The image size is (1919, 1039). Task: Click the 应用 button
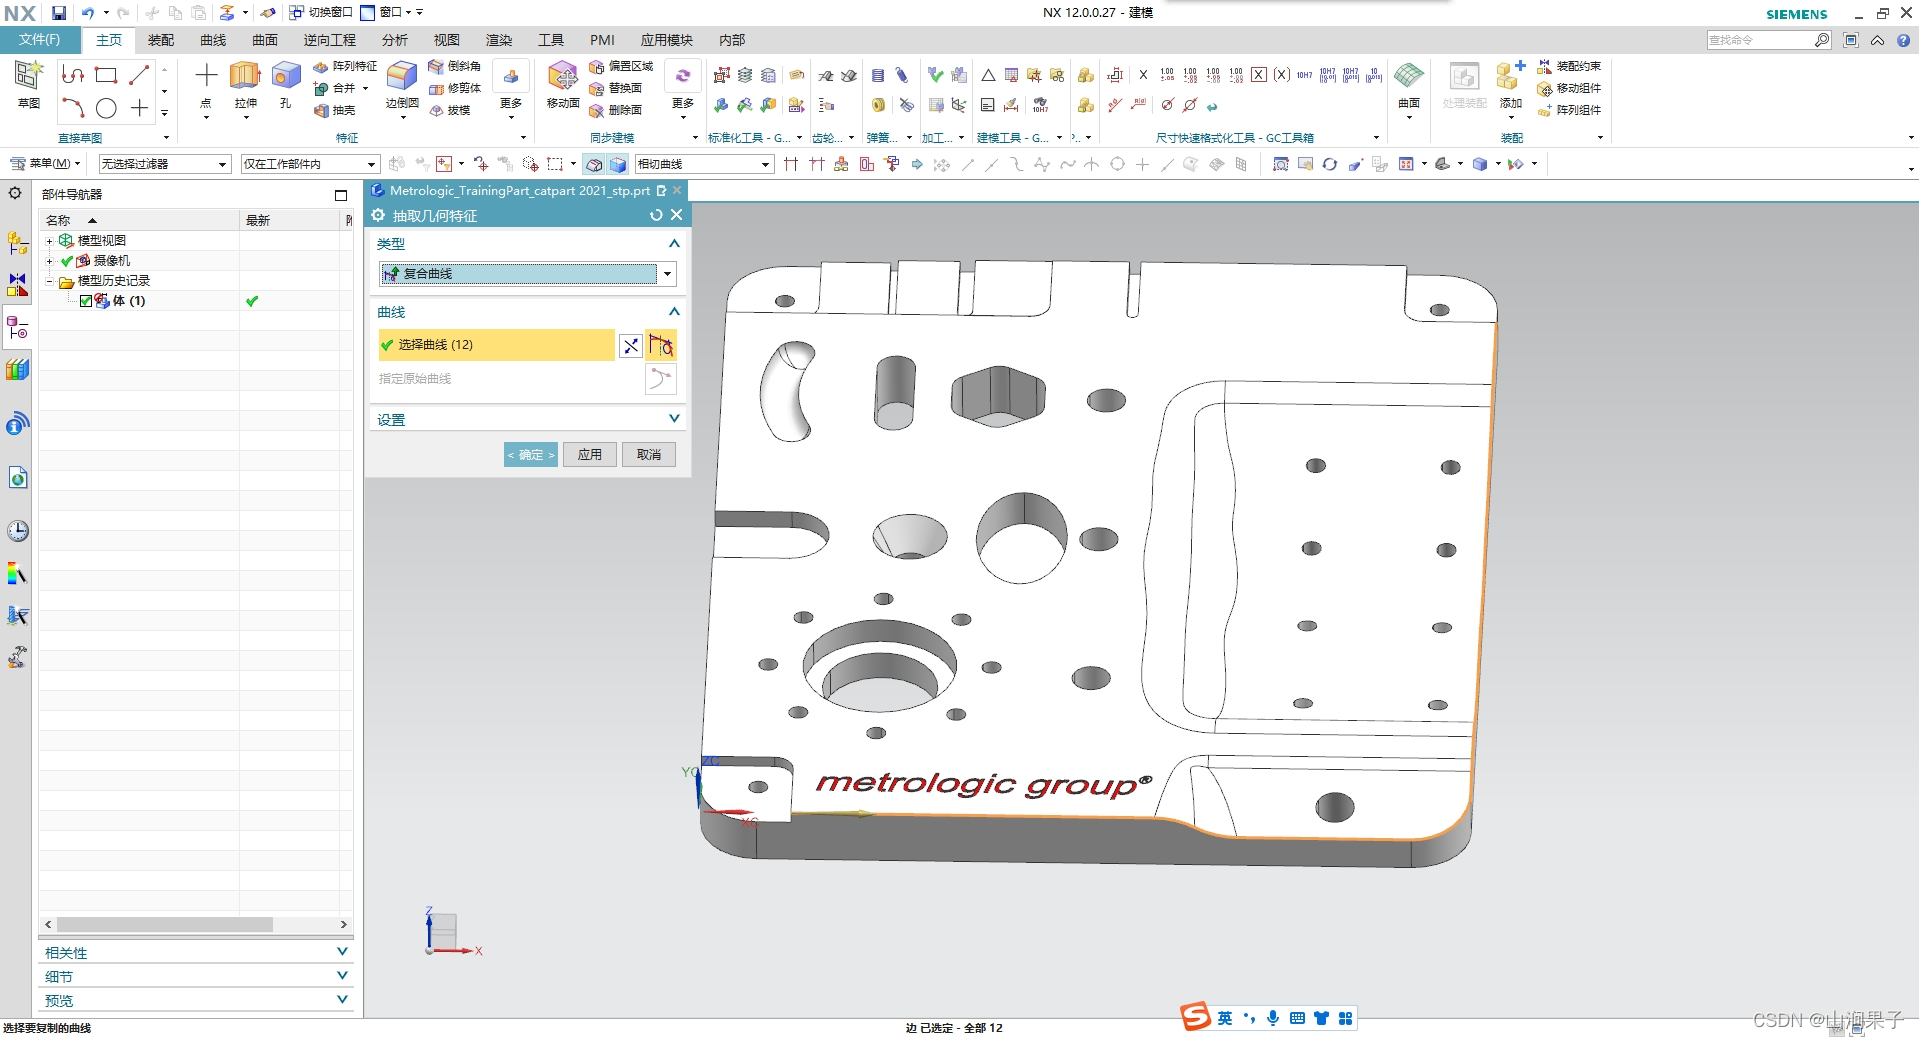click(590, 455)
